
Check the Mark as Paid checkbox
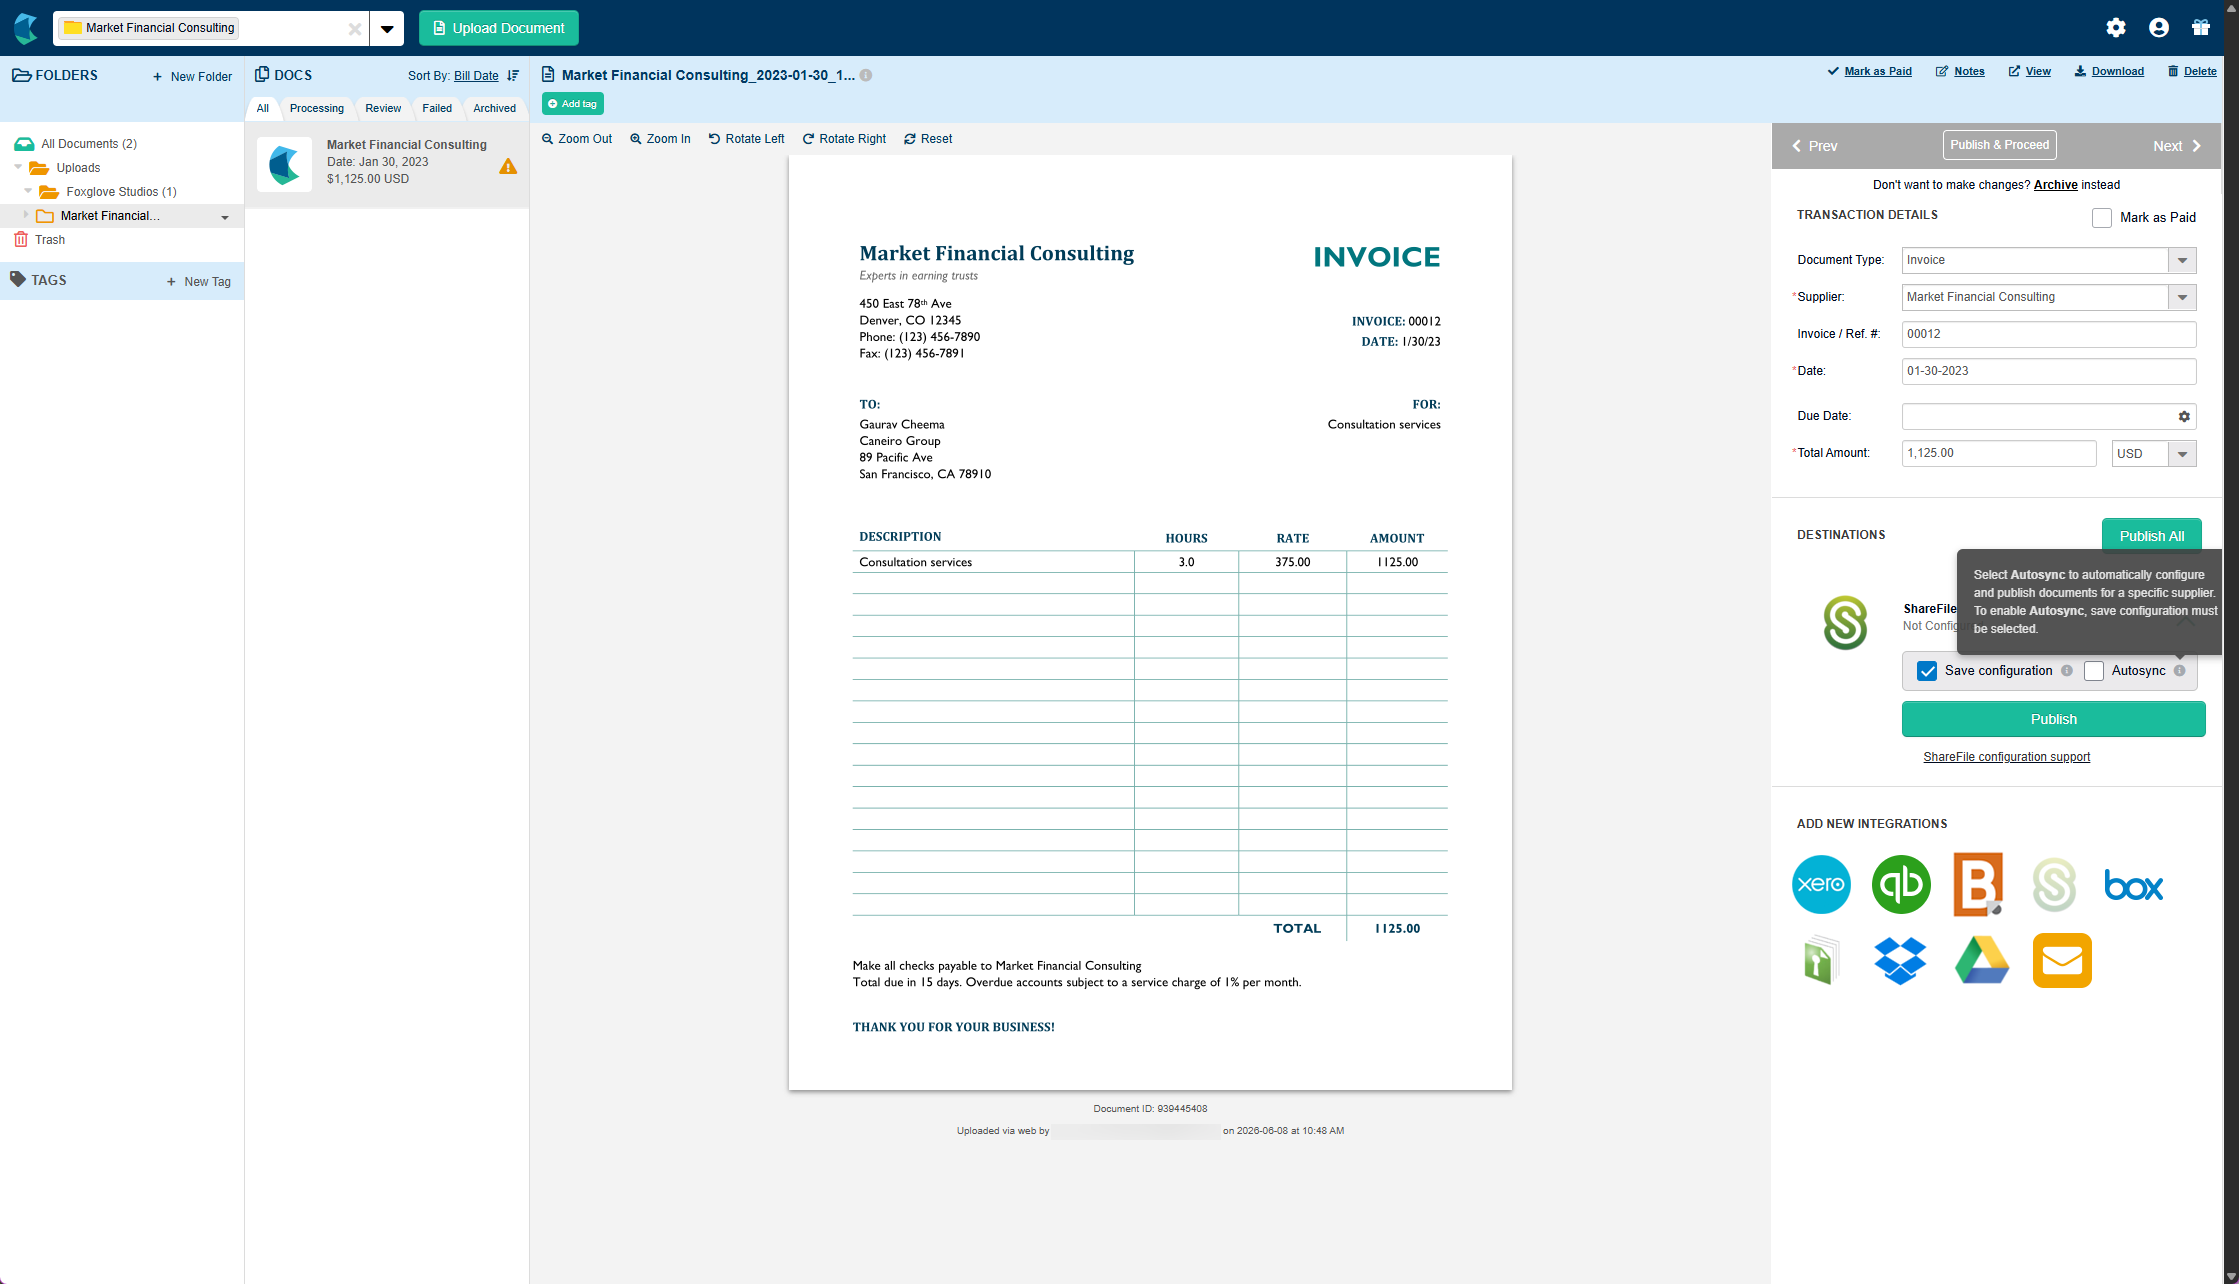coord(2102,218)
